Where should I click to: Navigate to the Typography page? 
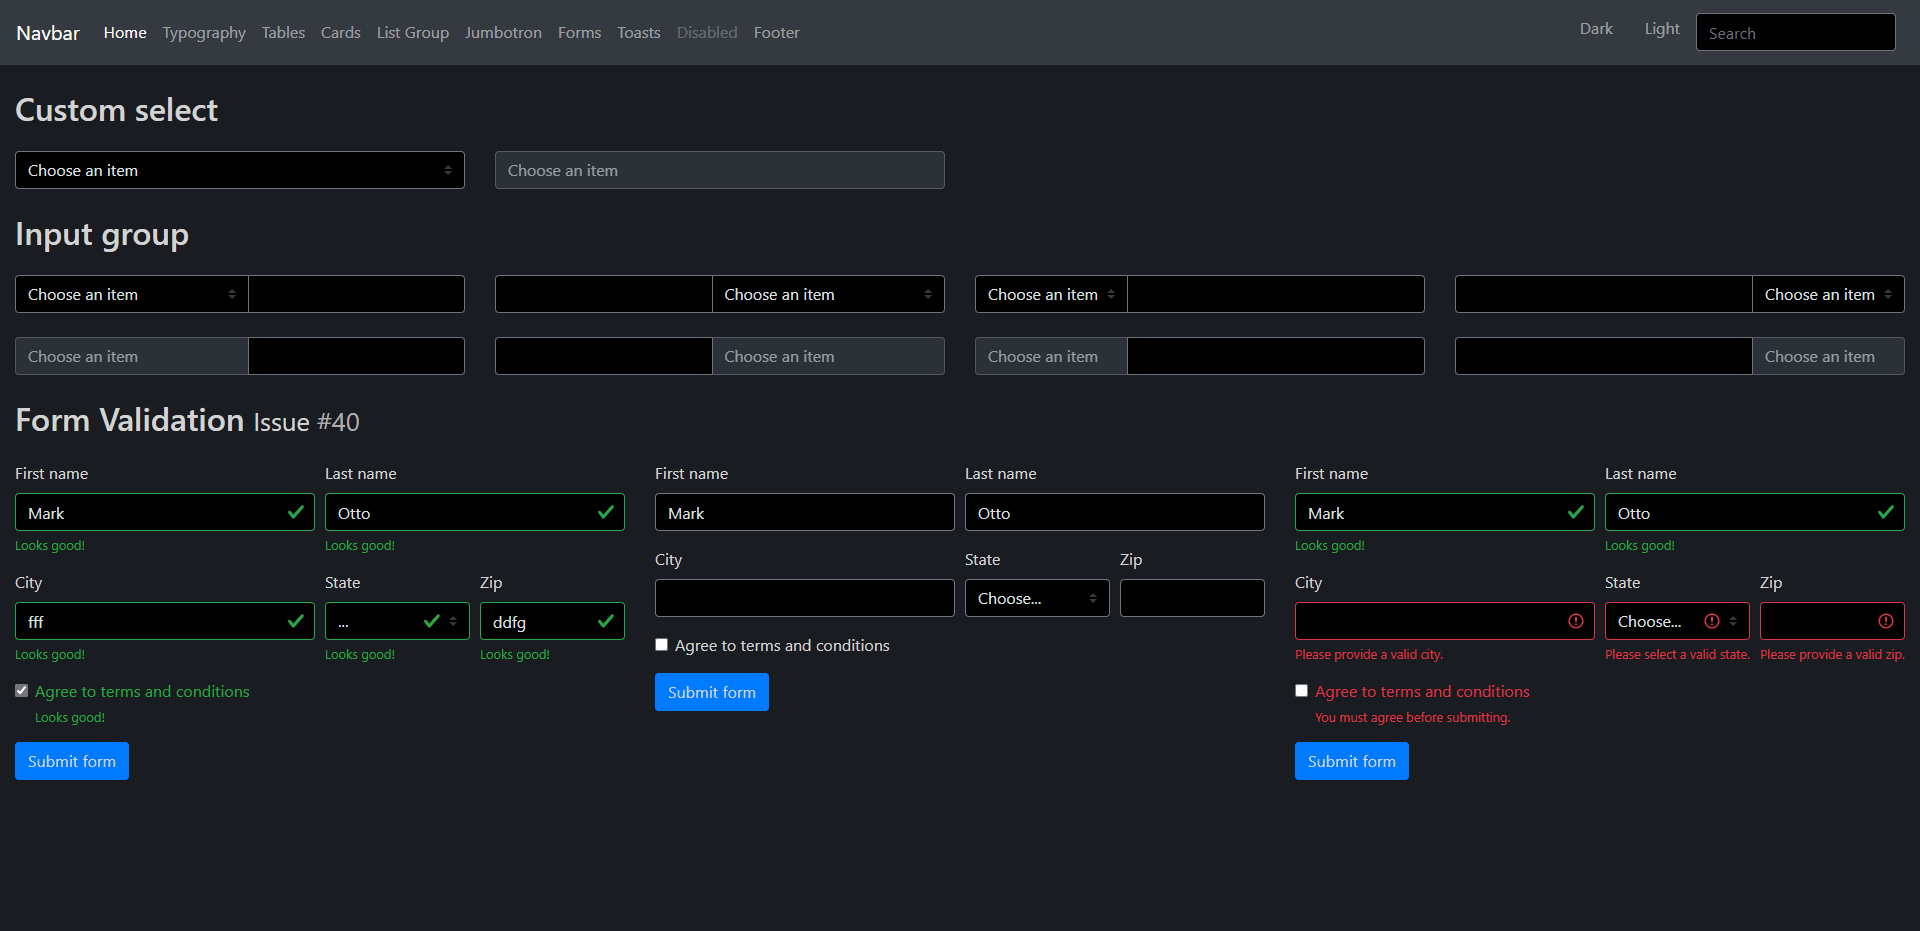pyautogui.click(x=204, y=32)
